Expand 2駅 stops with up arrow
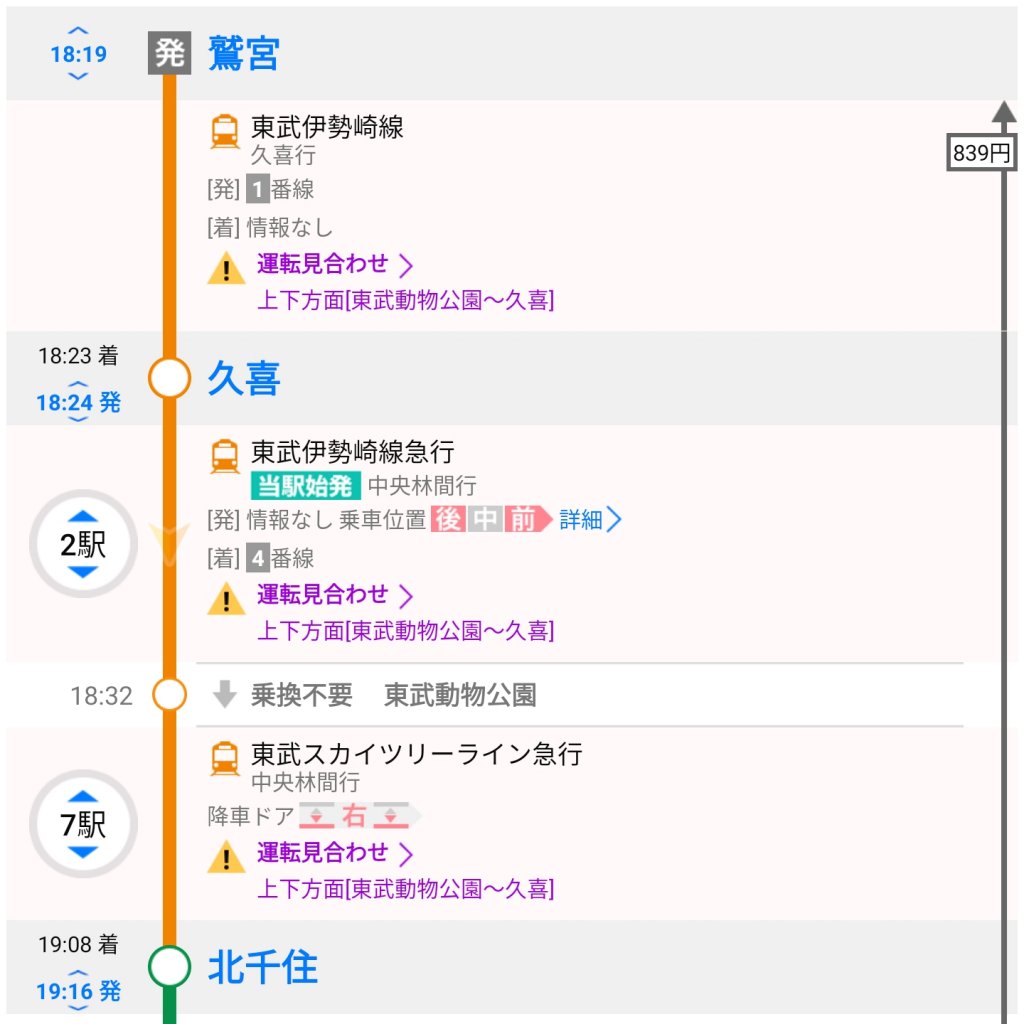The width and height of the screenshot is (1024, 1024). (x=83, y=516)
